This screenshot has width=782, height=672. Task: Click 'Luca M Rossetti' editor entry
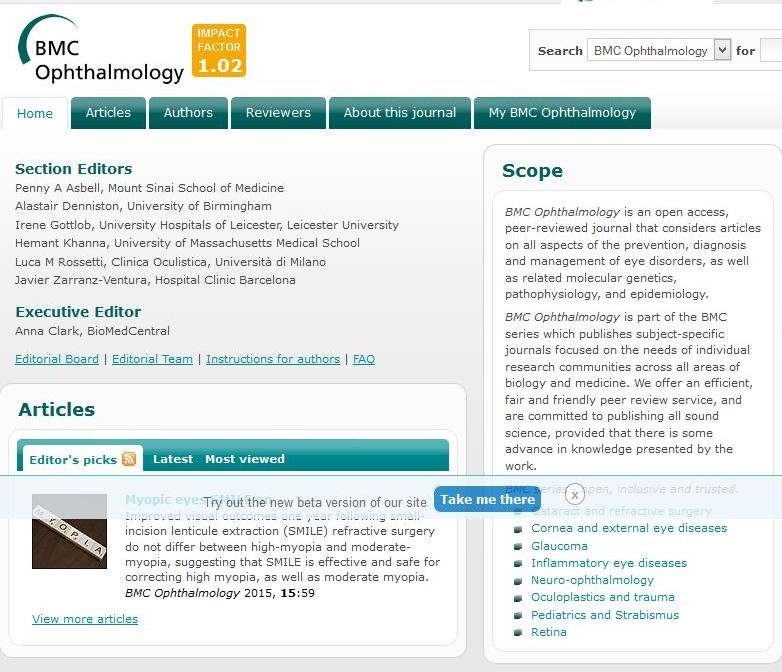coord(170,262)
